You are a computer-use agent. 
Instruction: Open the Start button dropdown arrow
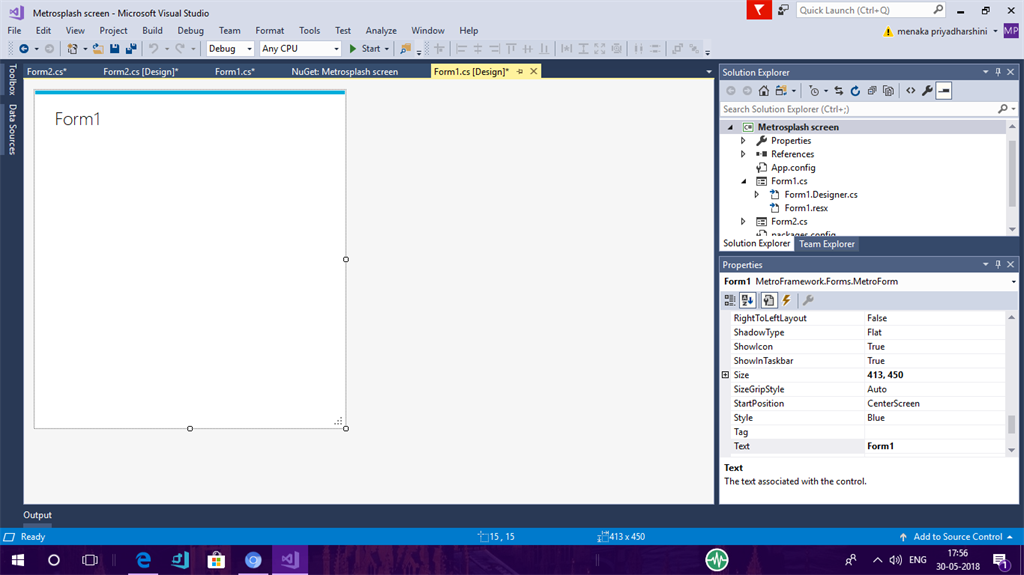pos(387,48)
